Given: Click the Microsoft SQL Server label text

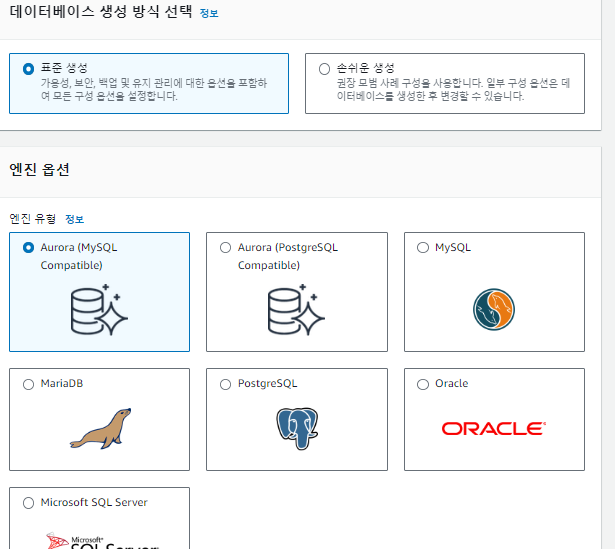Looking at the screenshot, I should pos(94,502).
